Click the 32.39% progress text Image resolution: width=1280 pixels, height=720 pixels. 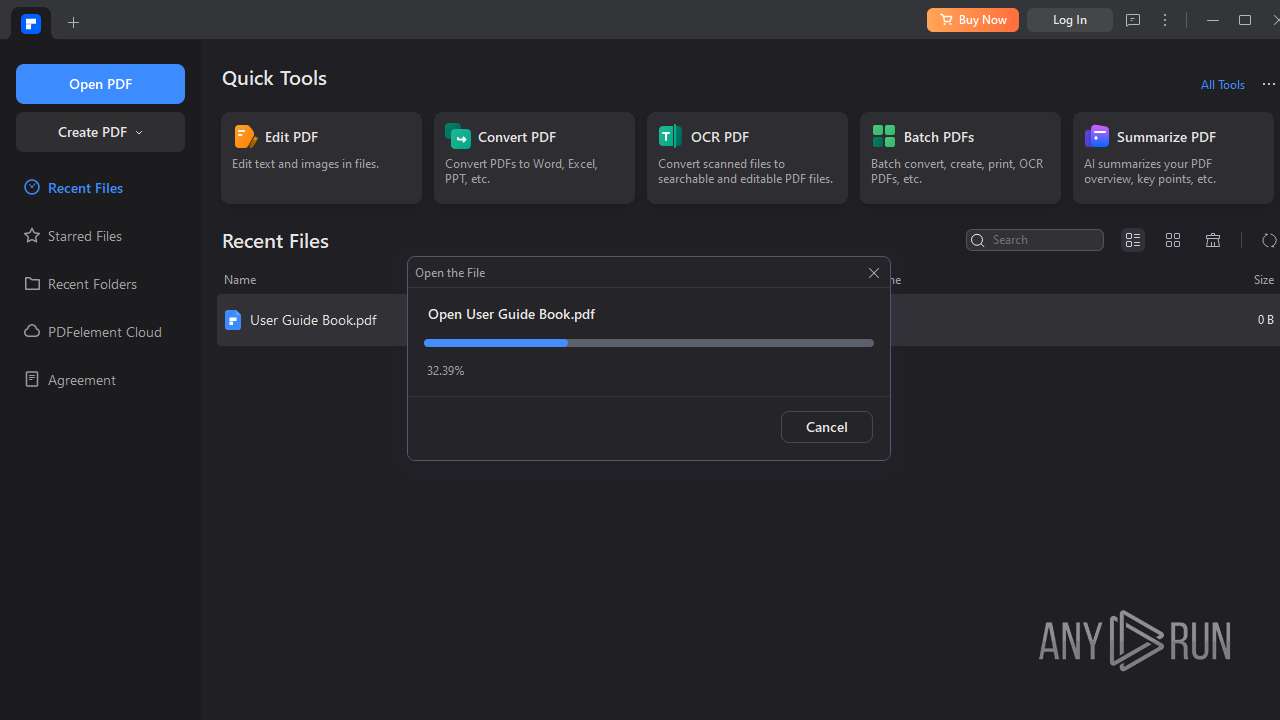(x=445, y=371)
